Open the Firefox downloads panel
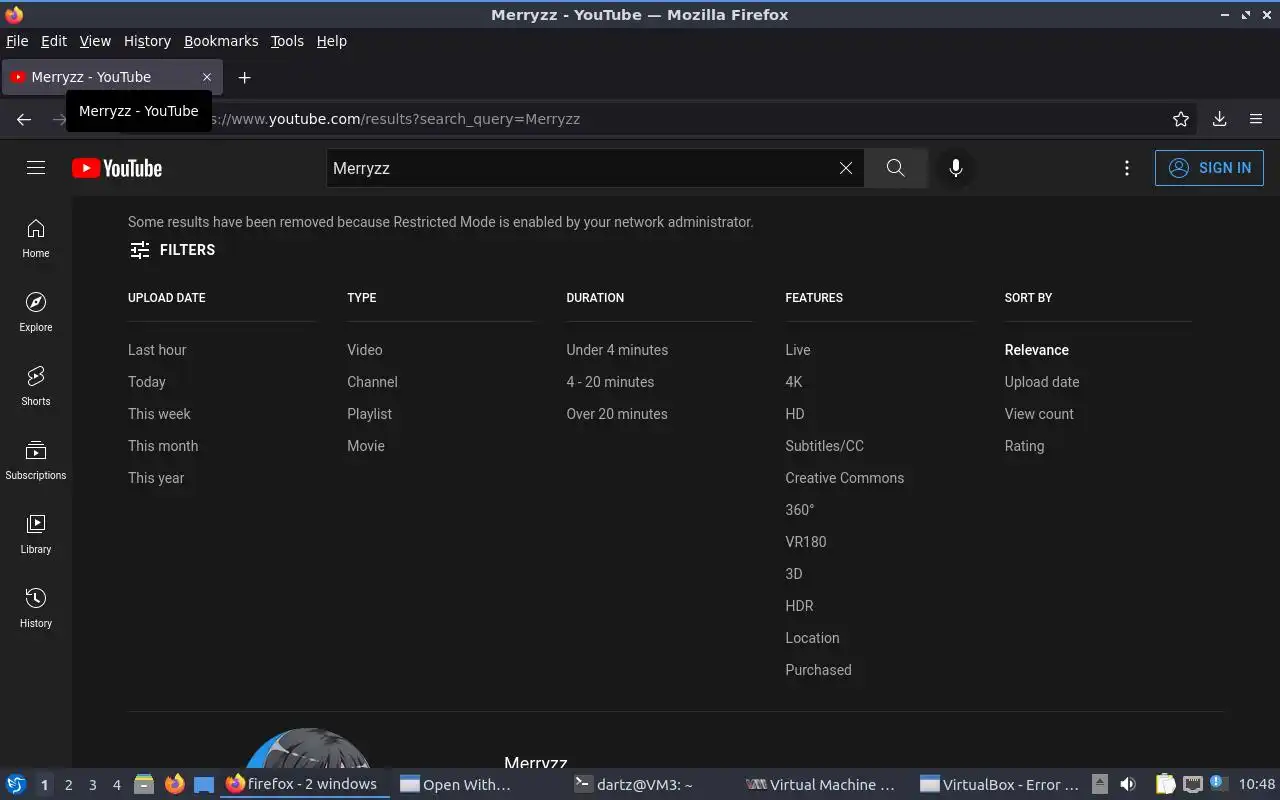Image resolution: width=1280 pixels, height=800 pixels. click(x=1220, y=119)
